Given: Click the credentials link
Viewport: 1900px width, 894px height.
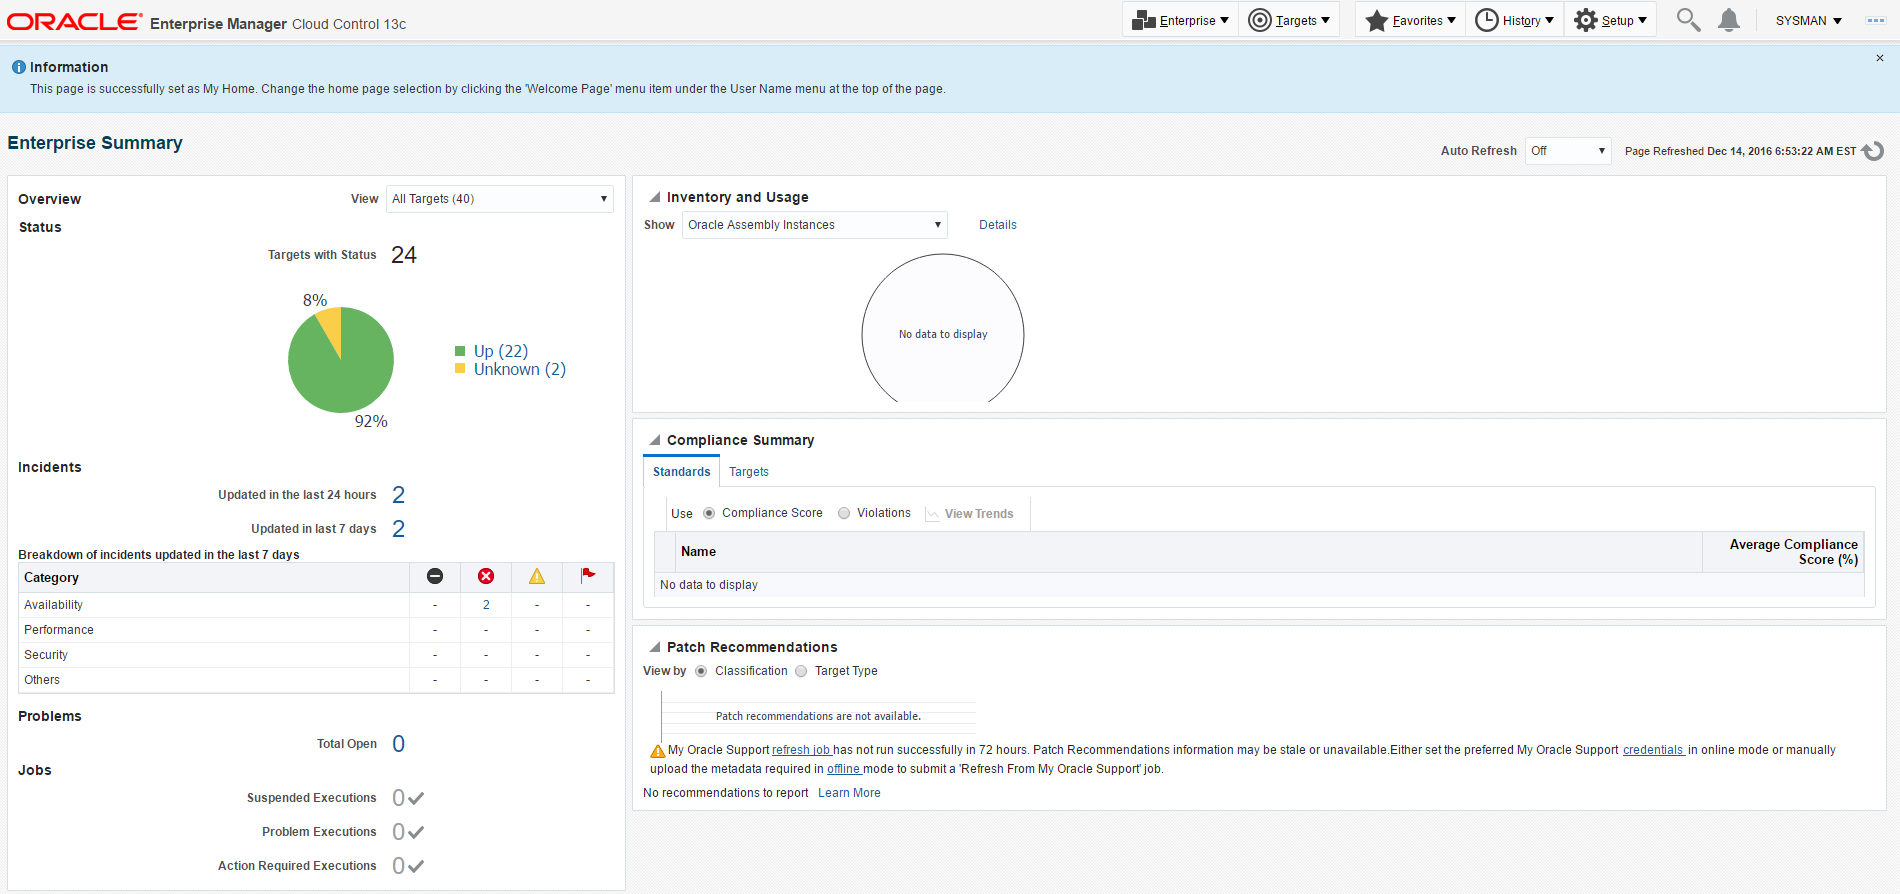Looking at the screenshot, I should click(x=1653, y=750).
